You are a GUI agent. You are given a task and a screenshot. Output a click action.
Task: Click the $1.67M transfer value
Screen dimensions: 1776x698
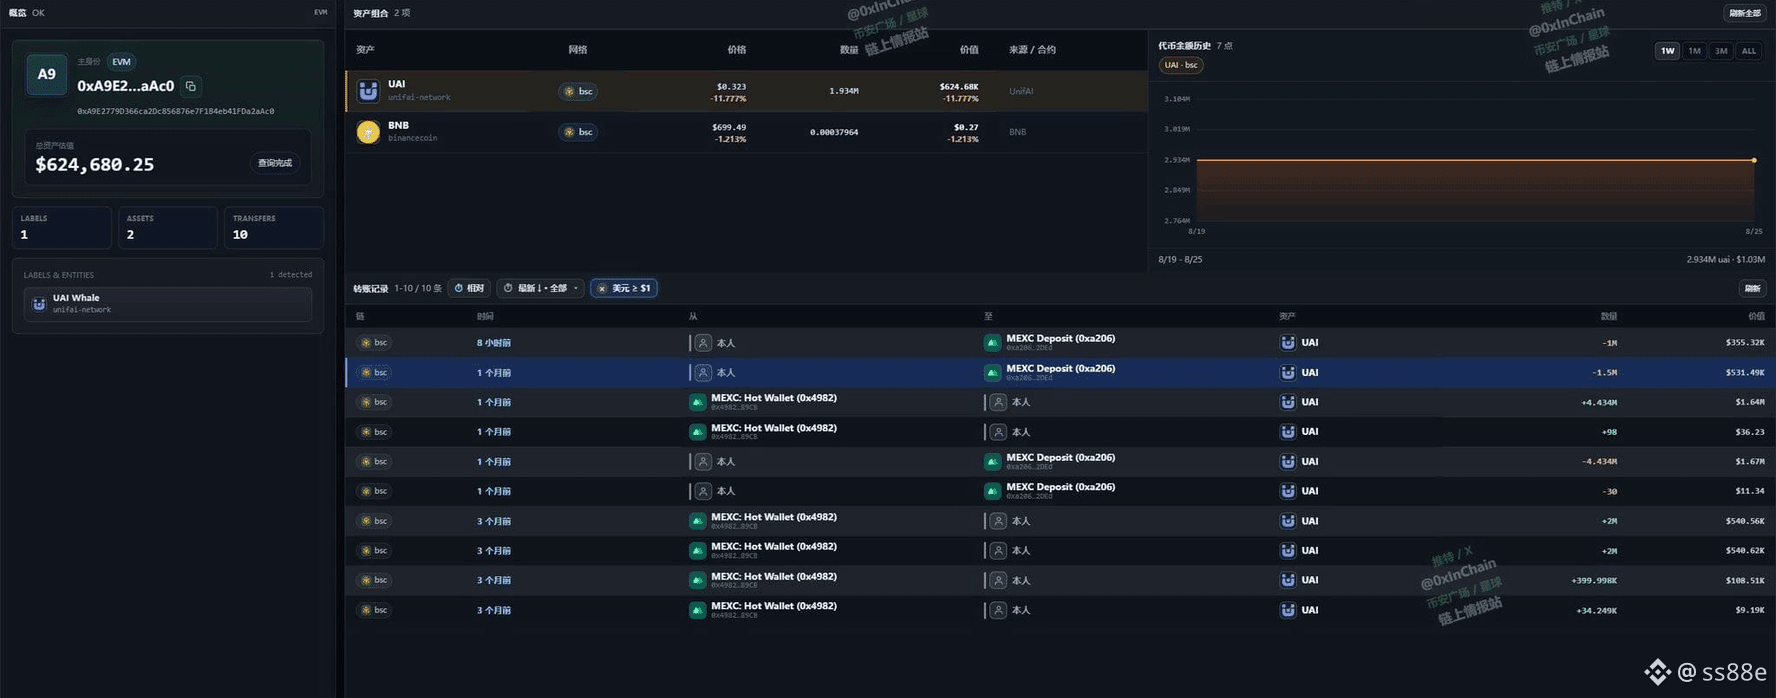[1749, 462]
